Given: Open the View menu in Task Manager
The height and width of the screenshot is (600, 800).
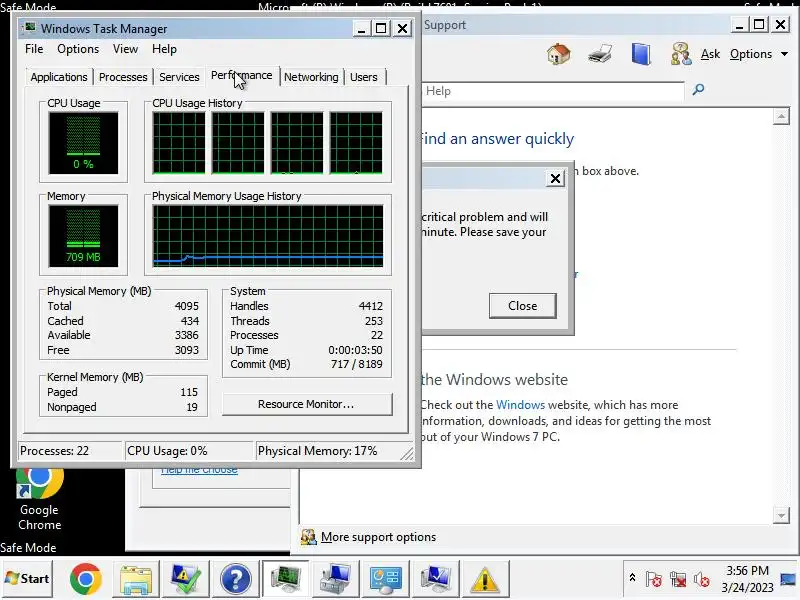Looking at the screenshot, I should tap(126, 49).
